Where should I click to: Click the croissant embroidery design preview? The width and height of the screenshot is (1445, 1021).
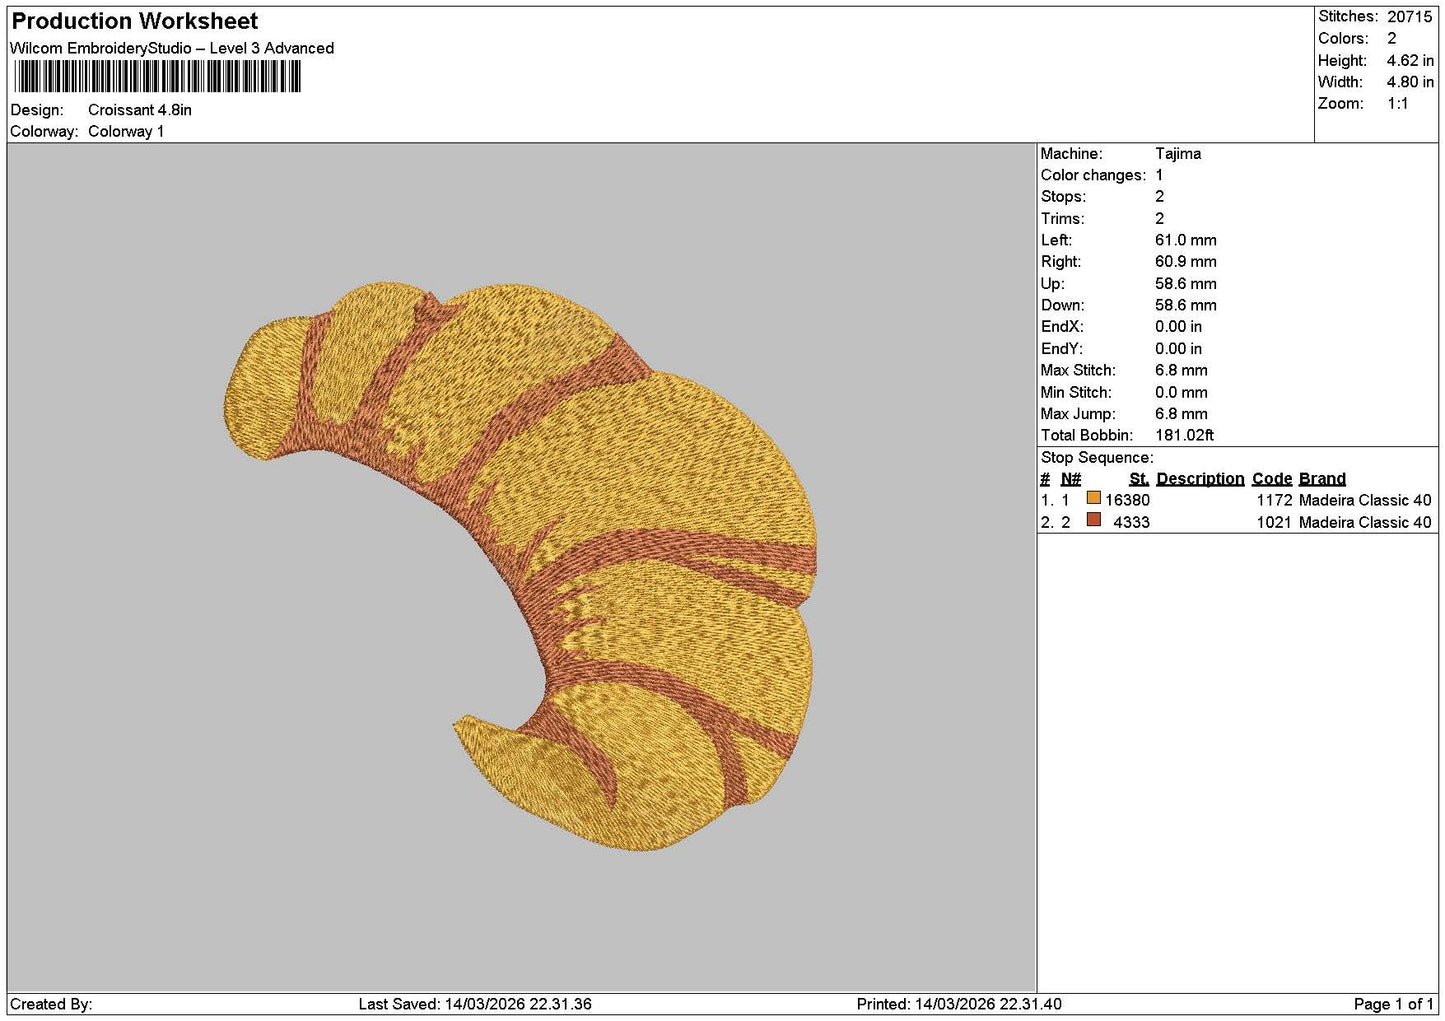coord(521,567)
